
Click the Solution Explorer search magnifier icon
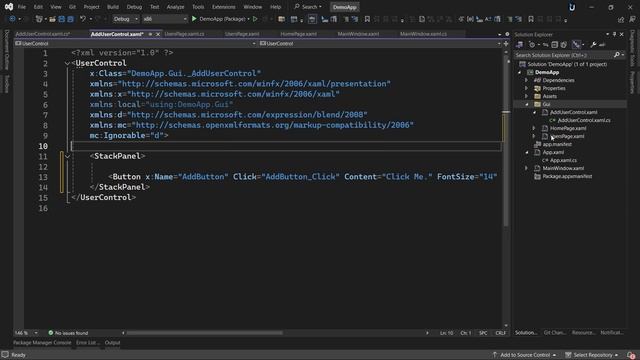pos(617,55)
